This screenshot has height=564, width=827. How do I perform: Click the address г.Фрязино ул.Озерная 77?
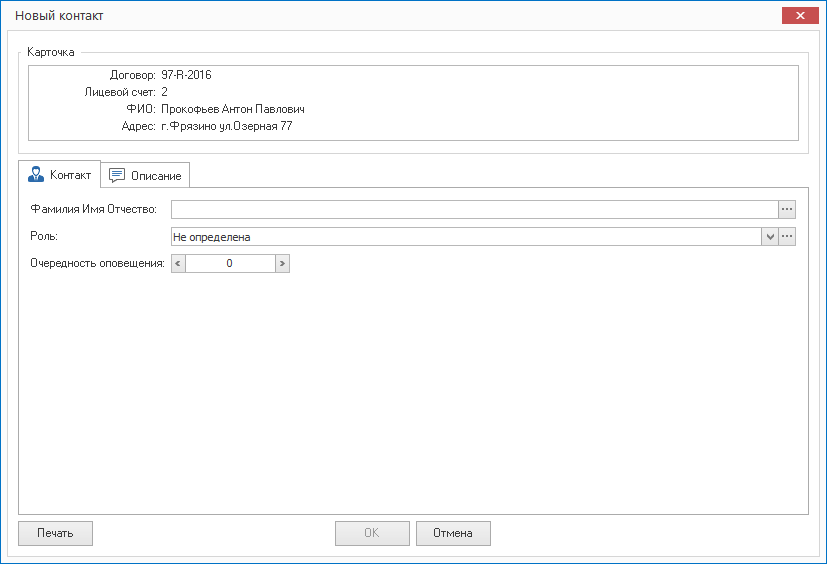[227, 126]
